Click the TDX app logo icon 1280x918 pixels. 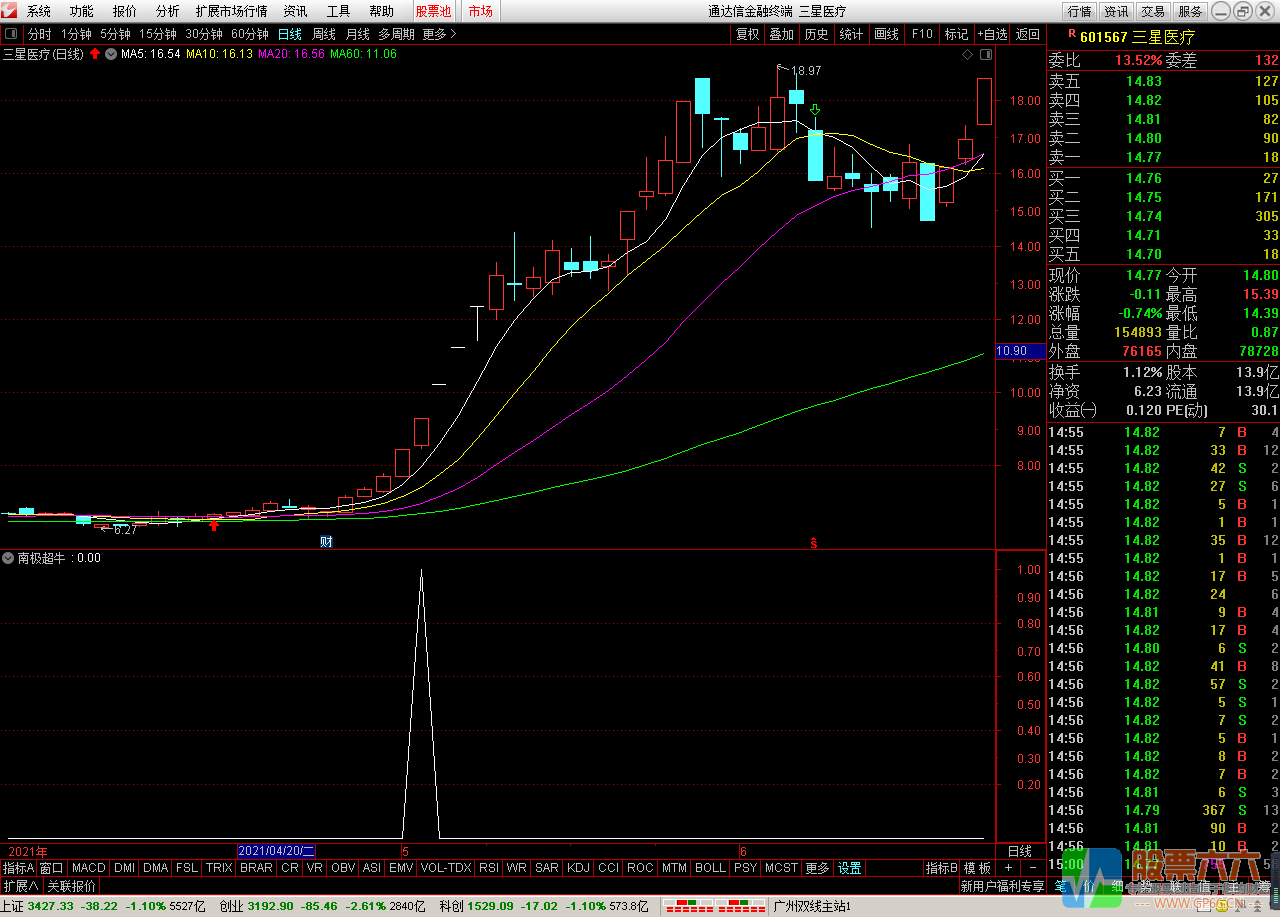10,11
